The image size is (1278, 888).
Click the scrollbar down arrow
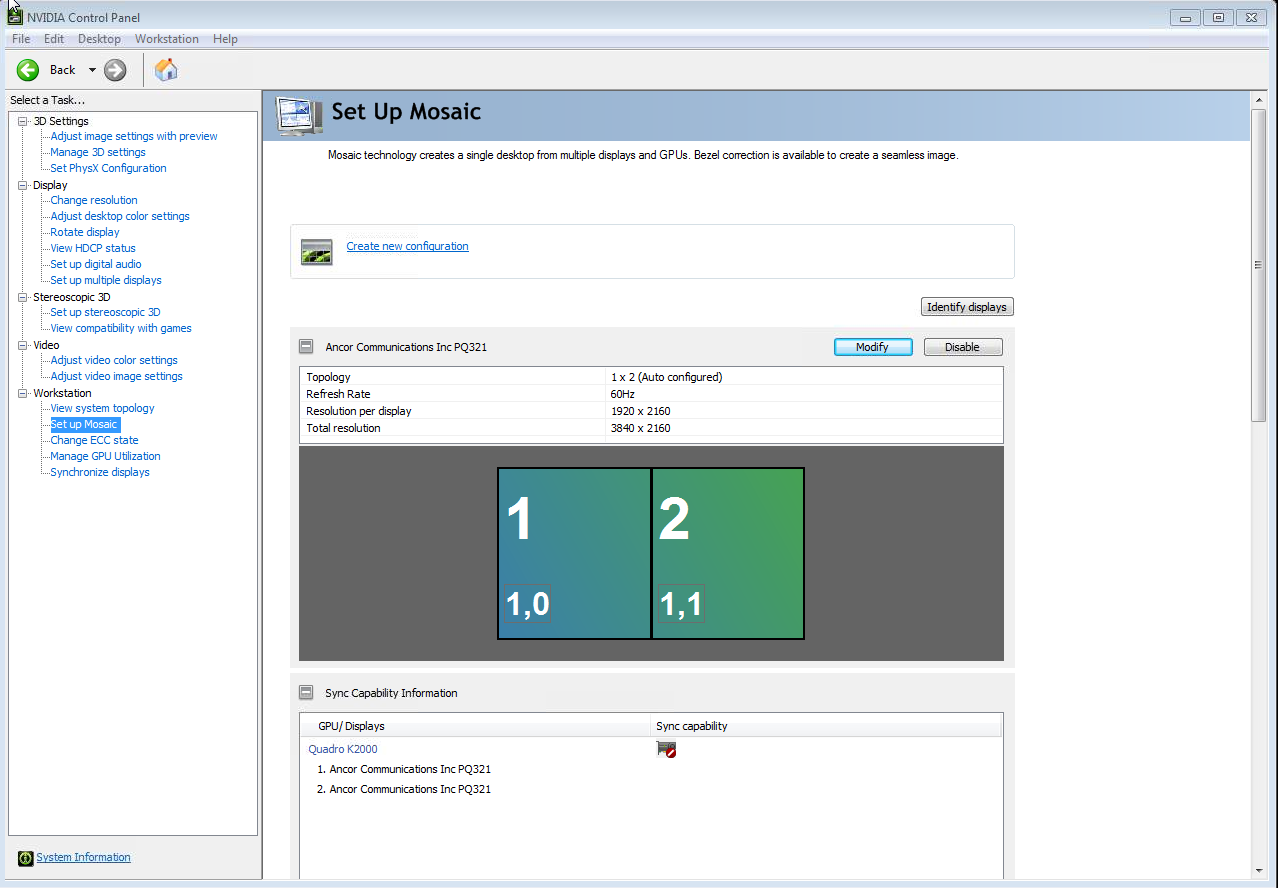(x=1258, y=871)
